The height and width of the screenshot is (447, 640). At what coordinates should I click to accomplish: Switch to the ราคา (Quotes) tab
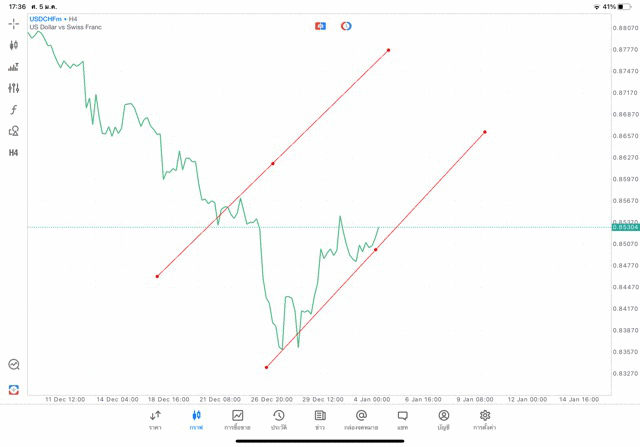(x=155, y=420)
